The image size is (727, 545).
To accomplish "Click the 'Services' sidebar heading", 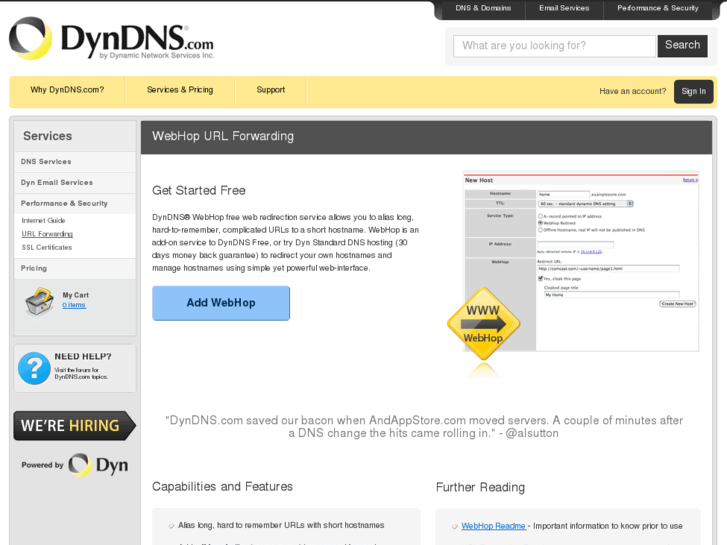I will click(x=48, y=136).
